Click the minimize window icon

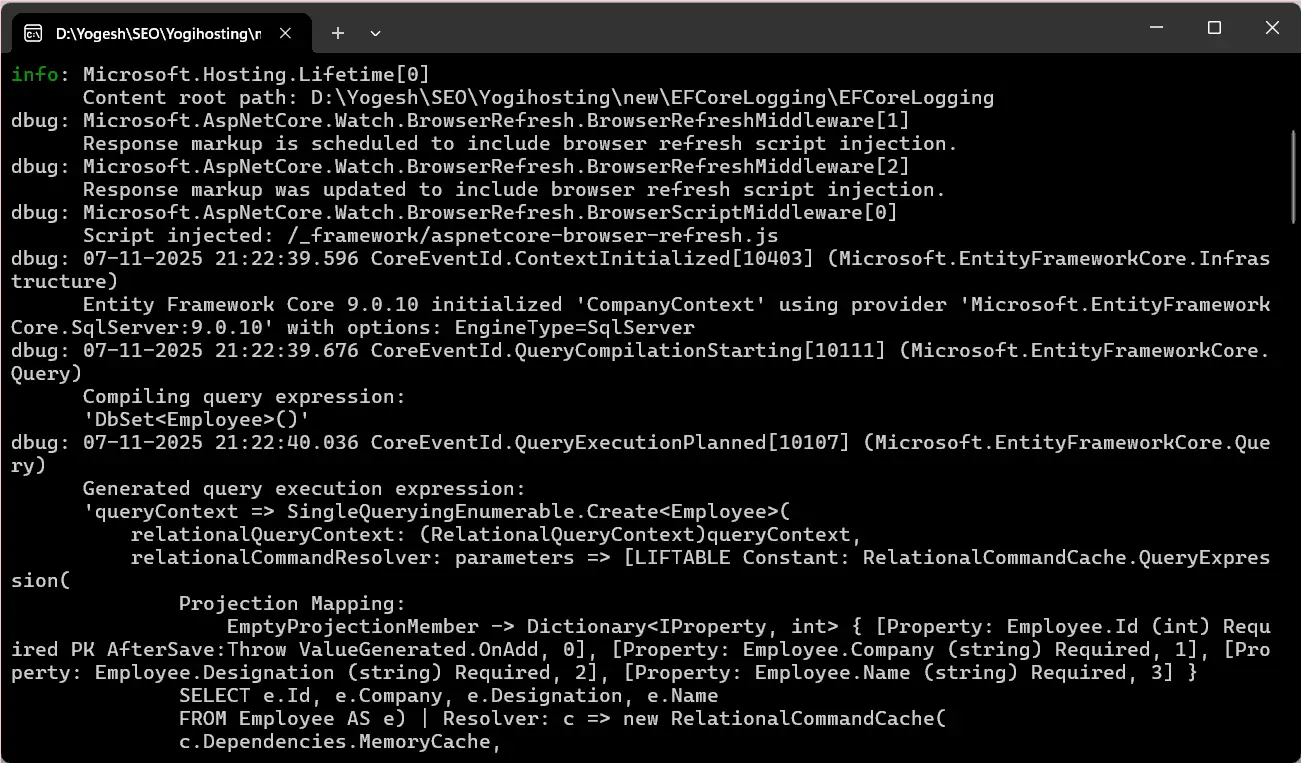pyautogui.click(x=1155, y=28)
